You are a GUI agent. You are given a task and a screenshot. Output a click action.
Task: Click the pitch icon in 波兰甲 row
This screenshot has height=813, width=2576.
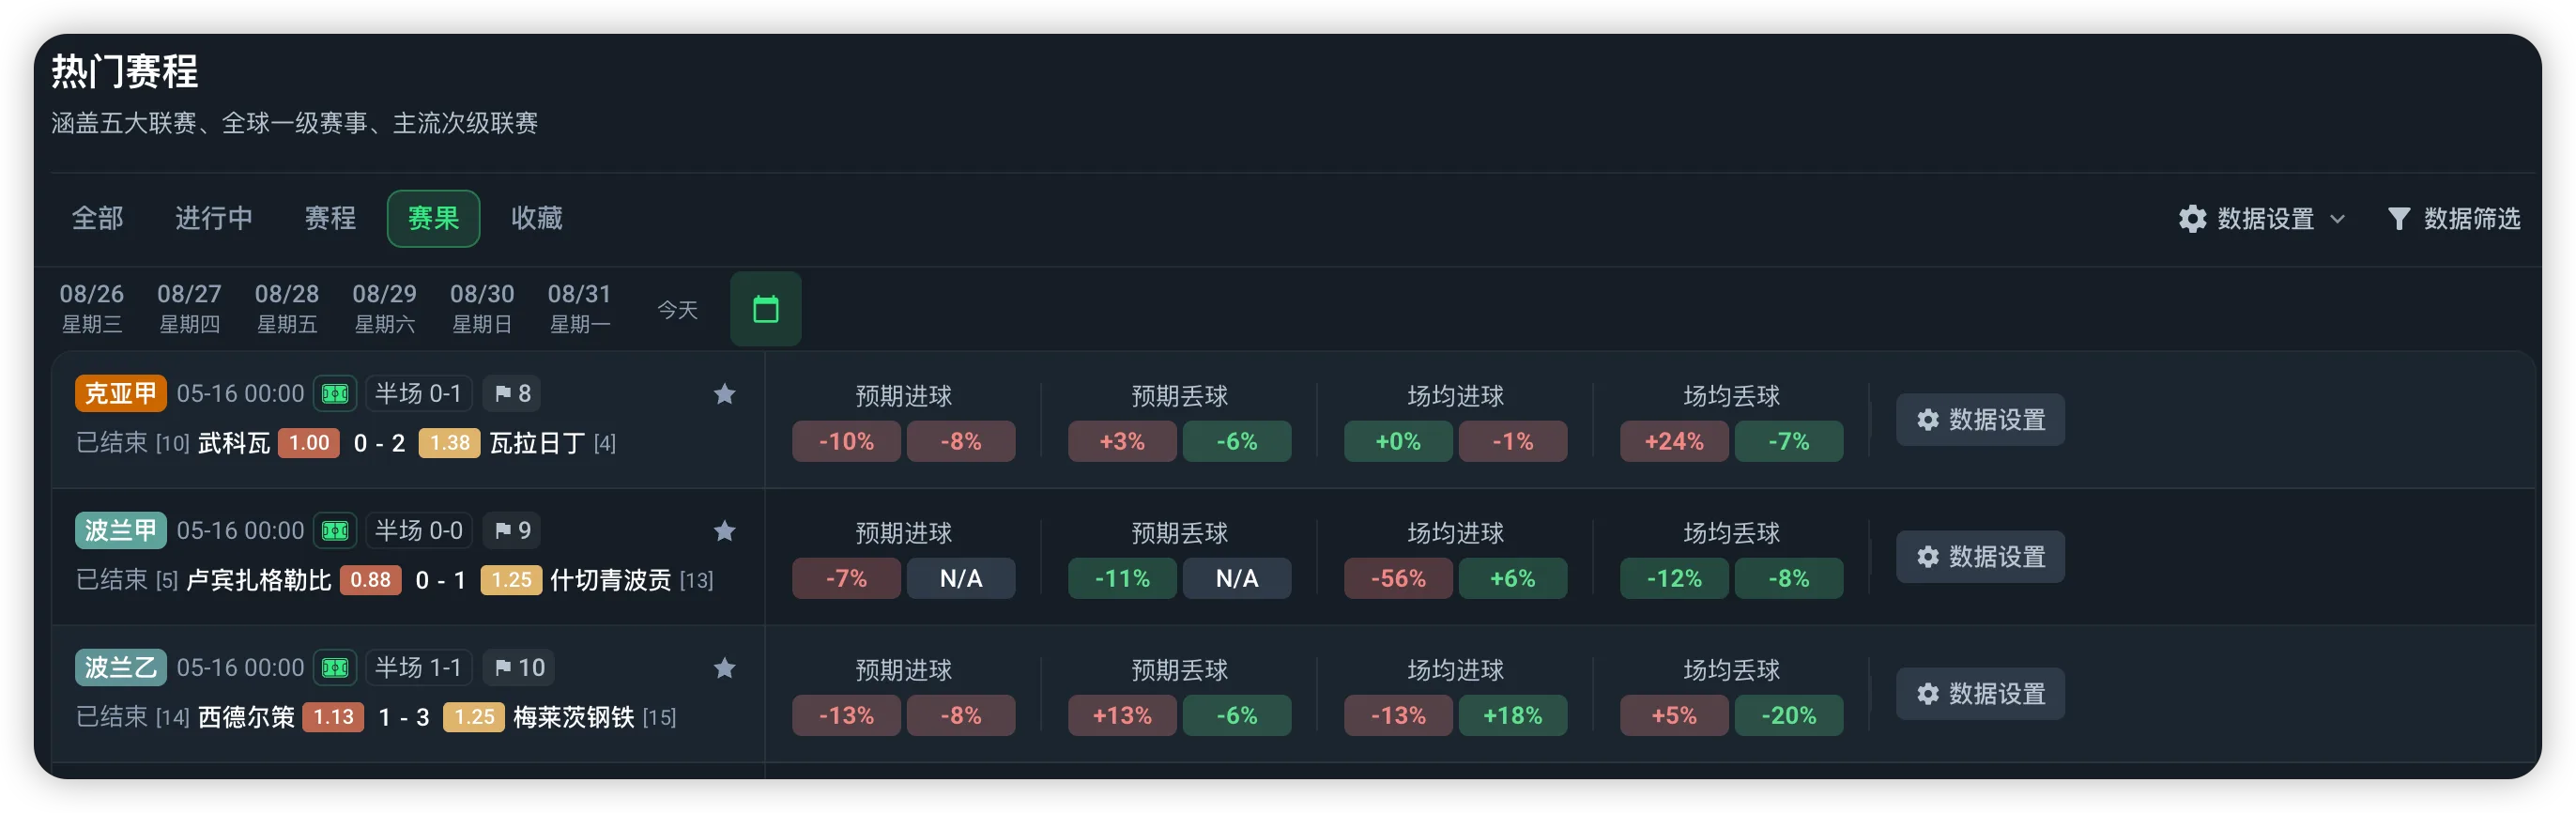click(335, 531)
